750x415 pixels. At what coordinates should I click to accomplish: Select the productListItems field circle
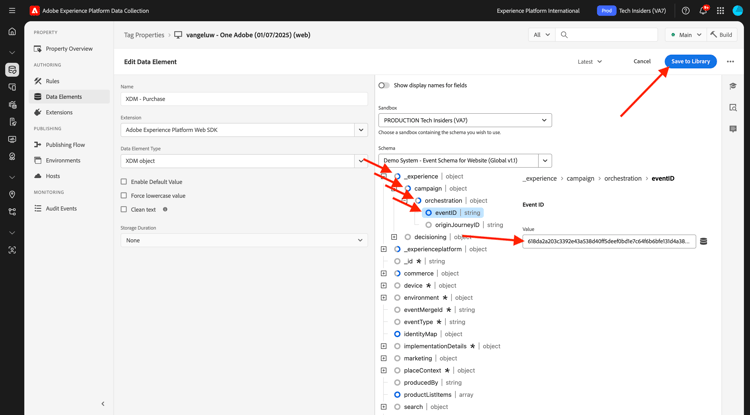397,394
